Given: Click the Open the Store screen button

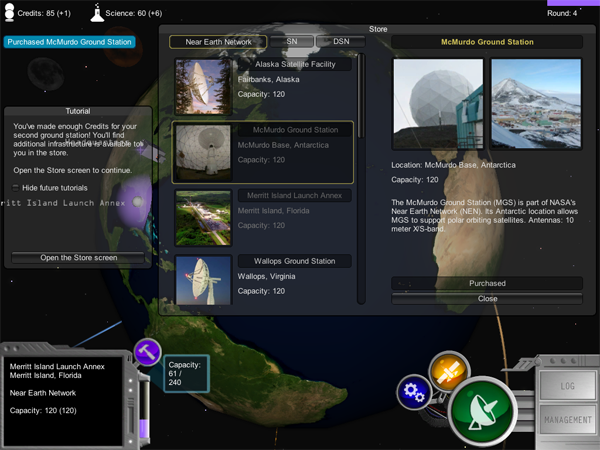Looking at the screenshot, I should [x=78, y=258].
